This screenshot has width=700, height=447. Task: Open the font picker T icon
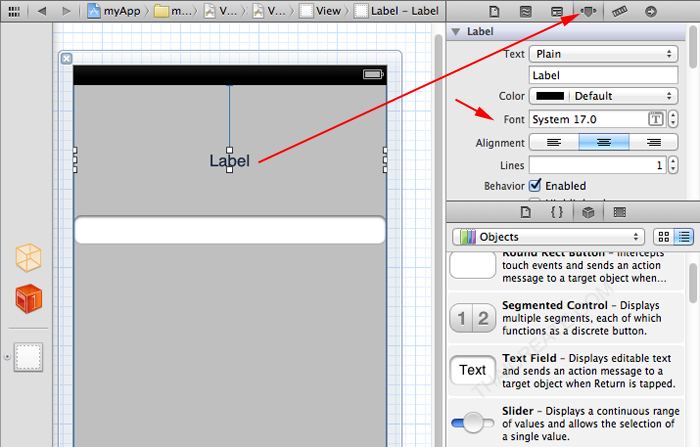tap(655, 119)
